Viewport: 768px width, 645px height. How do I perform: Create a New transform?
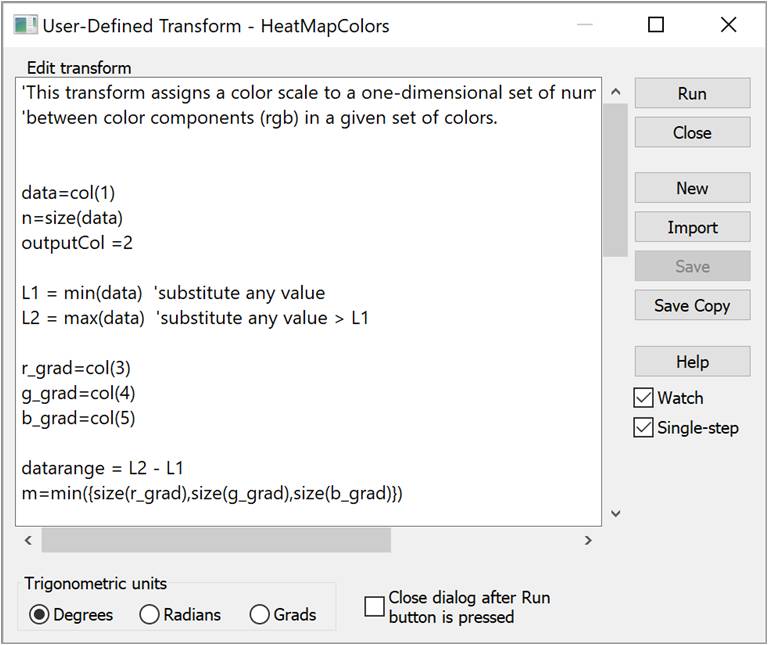pyautogui.click(x=692, y=188)
